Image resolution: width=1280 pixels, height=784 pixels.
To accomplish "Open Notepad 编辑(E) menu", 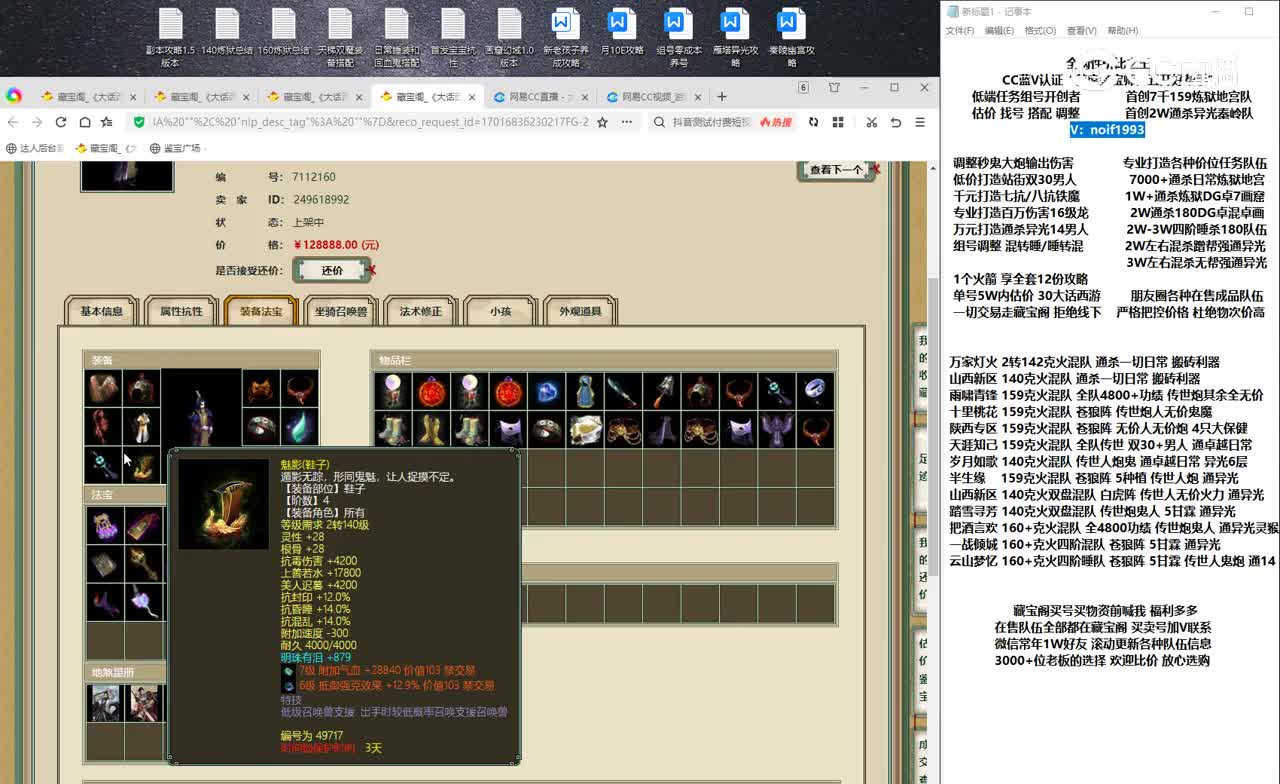I will 999,31.
